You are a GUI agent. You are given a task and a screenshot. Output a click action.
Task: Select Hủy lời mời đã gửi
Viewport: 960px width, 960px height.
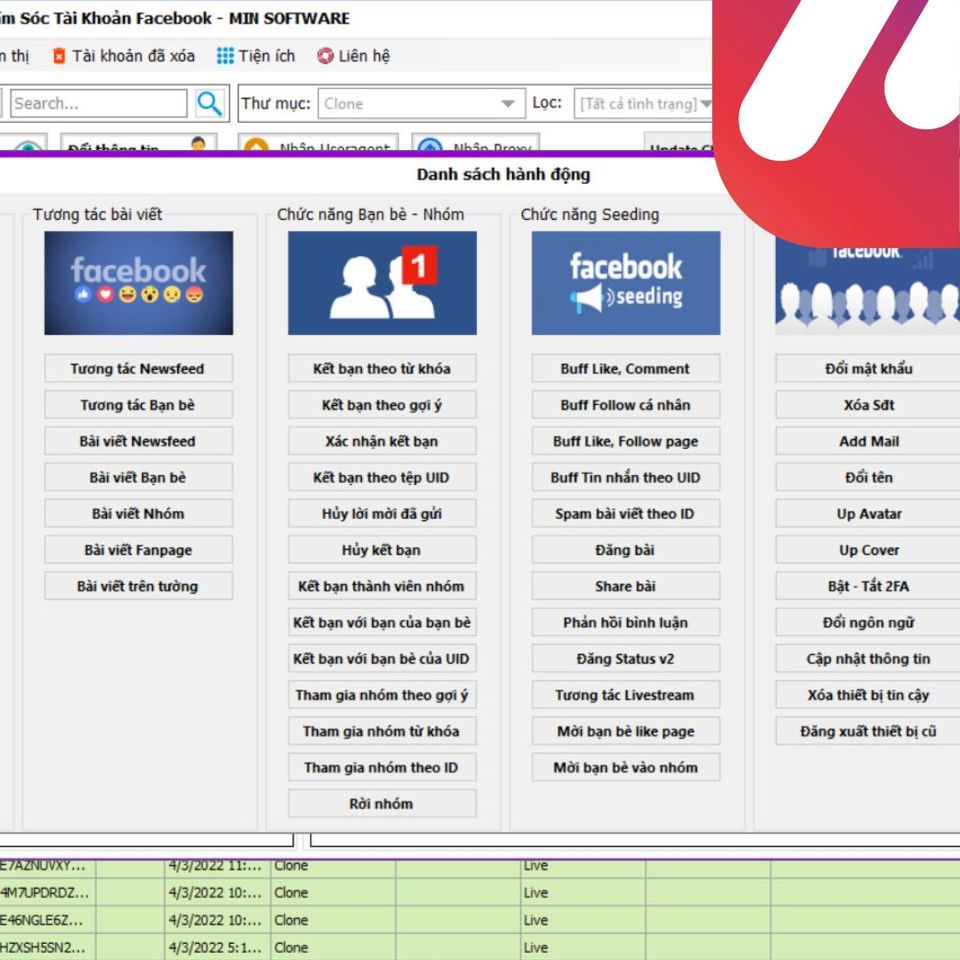[x=382, y=513]
